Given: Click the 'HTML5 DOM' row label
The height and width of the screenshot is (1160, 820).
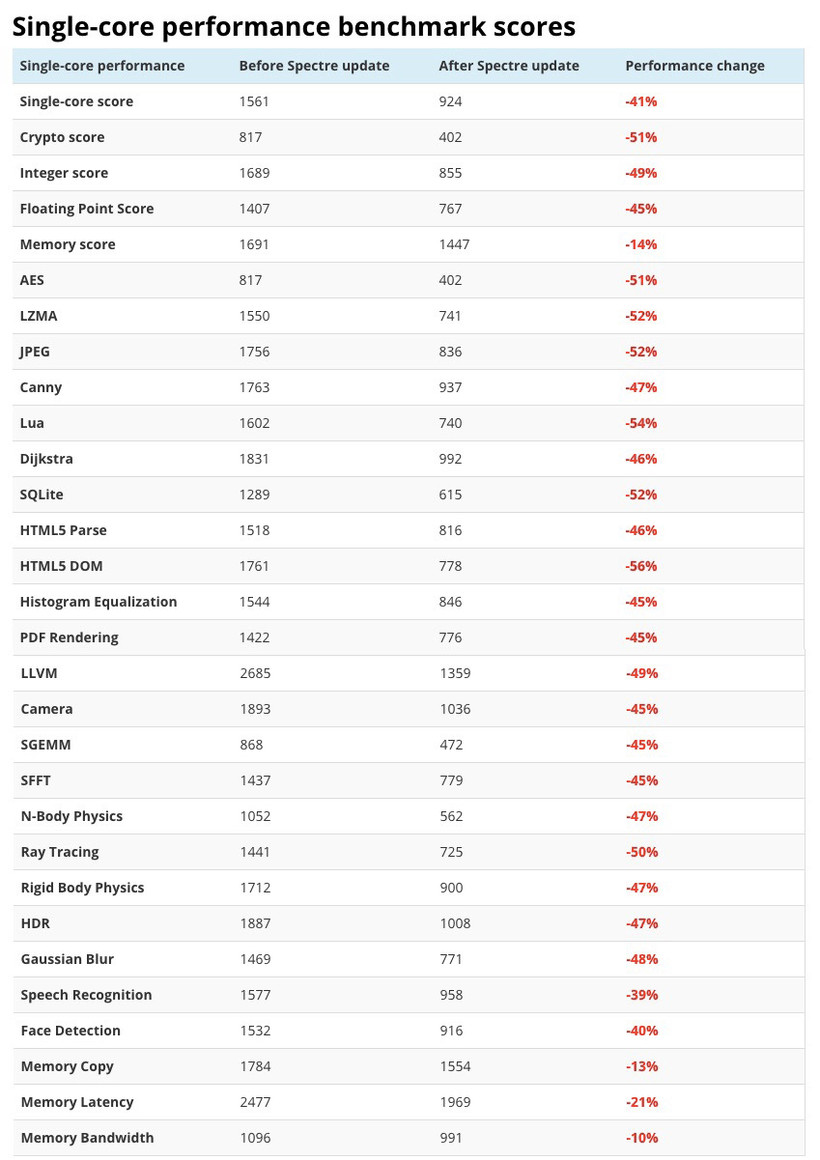Looking at the screenshot, I should [x=61, y=566].
